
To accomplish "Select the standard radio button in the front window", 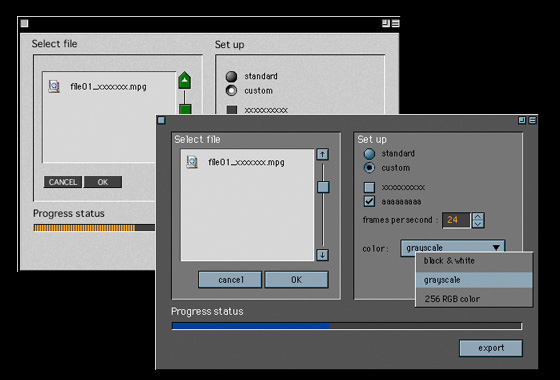I will 369,154.
